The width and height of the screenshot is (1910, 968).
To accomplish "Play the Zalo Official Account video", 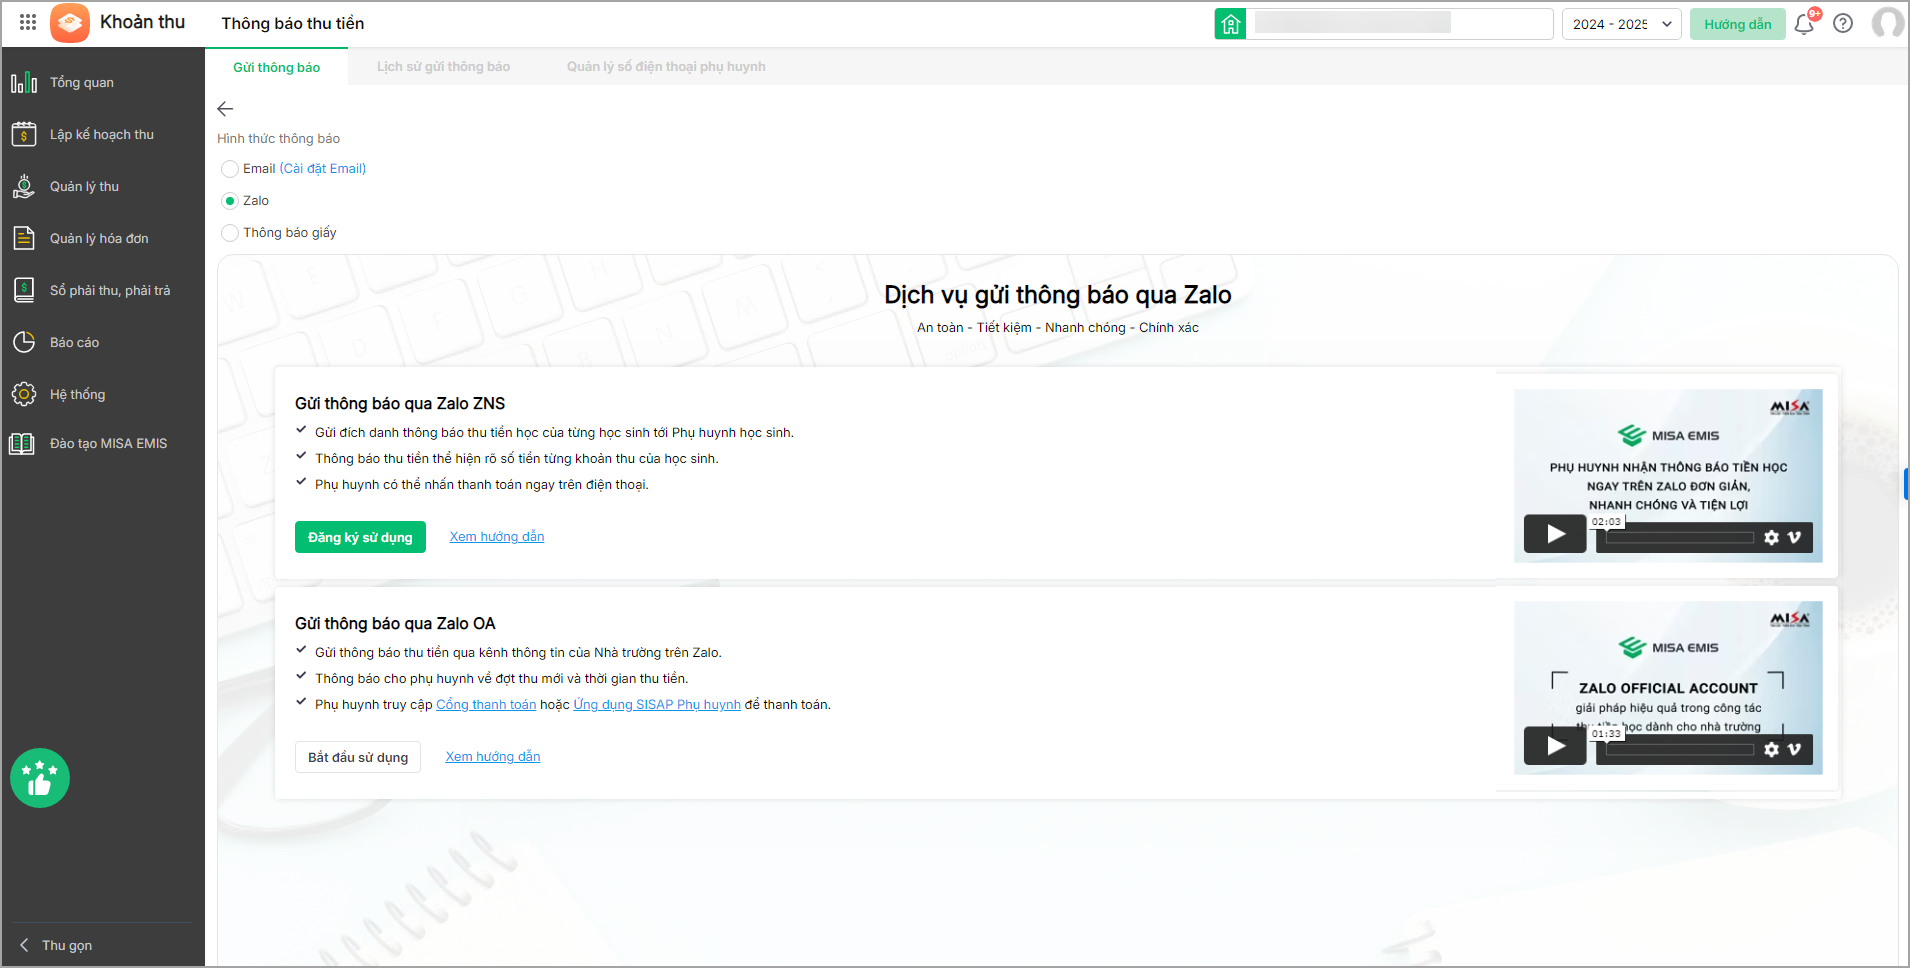I will (1555, 746).
